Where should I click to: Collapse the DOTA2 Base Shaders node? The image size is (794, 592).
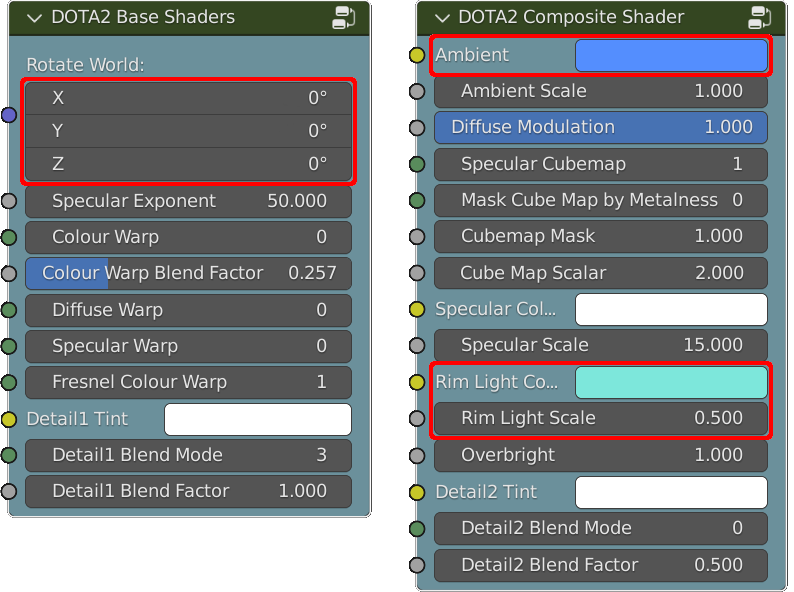[x=34, y=18]
